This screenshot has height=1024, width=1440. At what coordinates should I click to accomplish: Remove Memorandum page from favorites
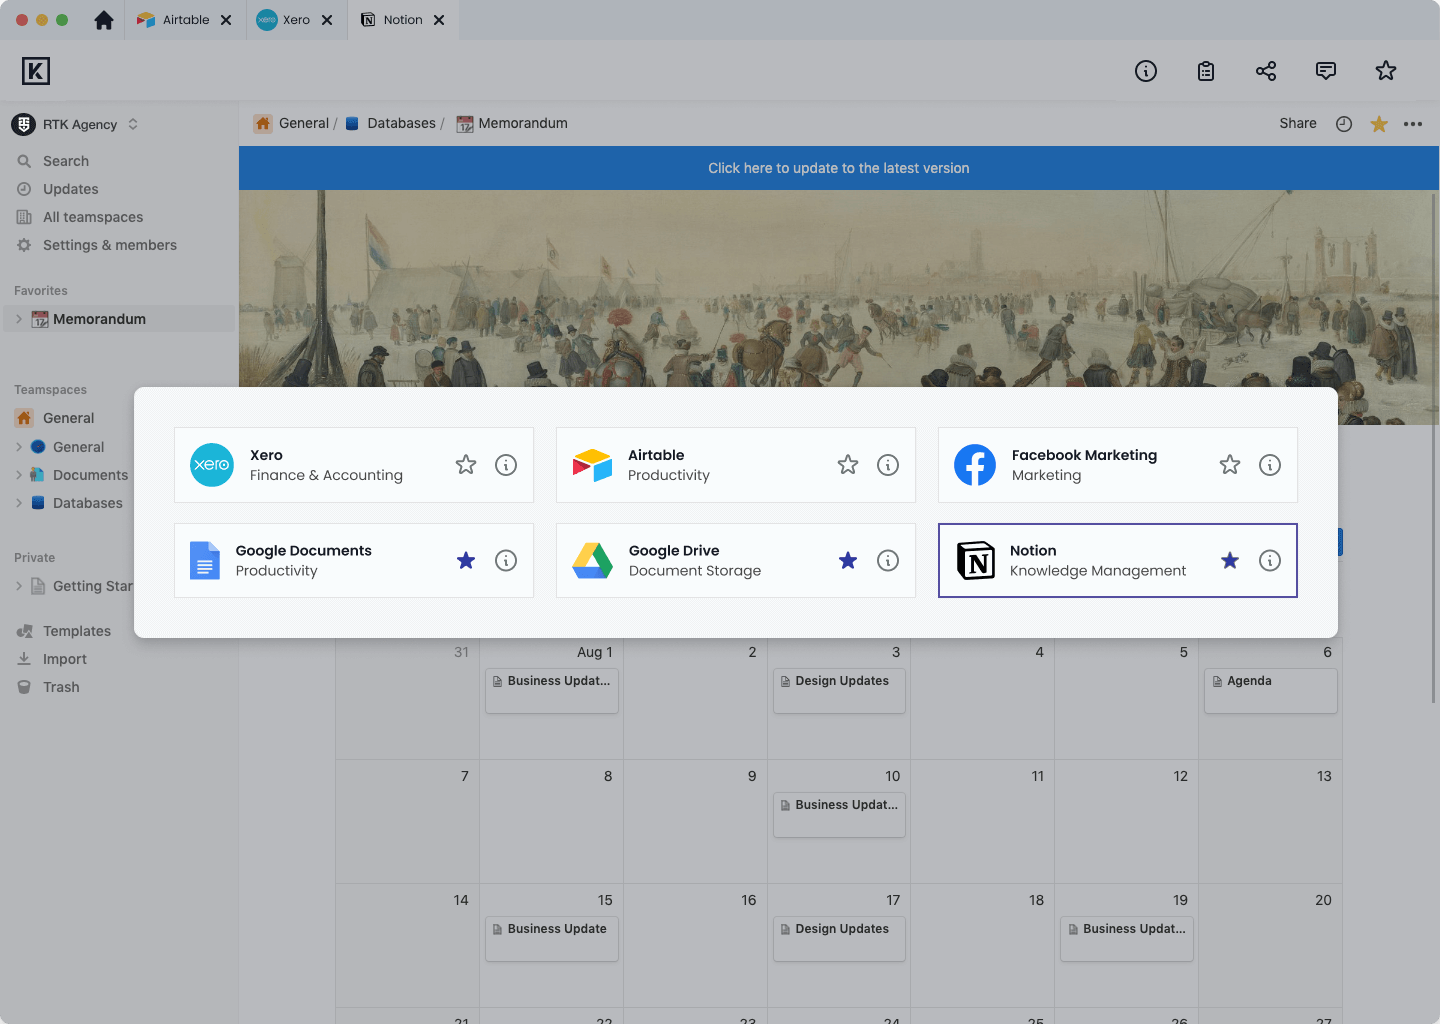click(1379, 124)
